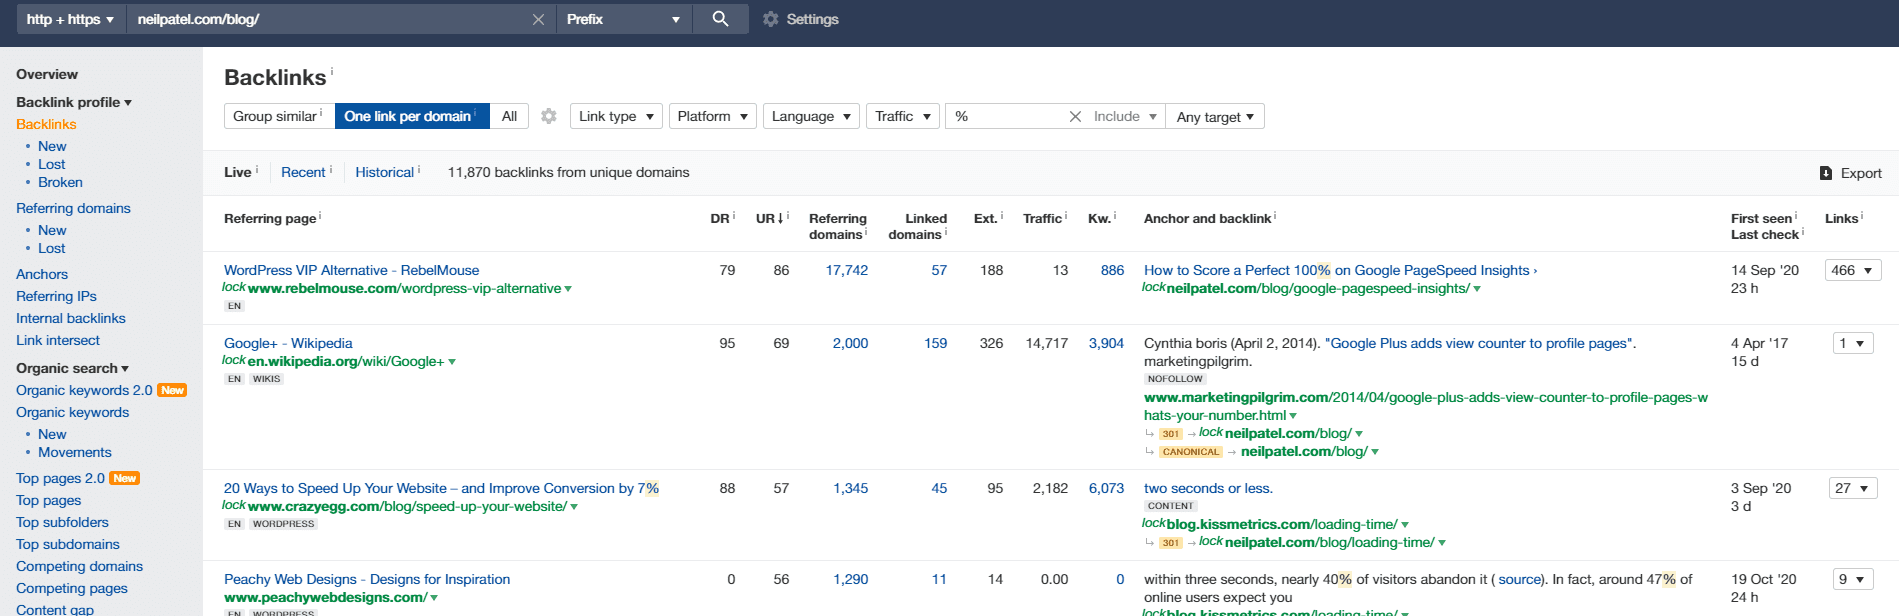
Task: Select the All grouping option
Action: click(x=509, y=116)
